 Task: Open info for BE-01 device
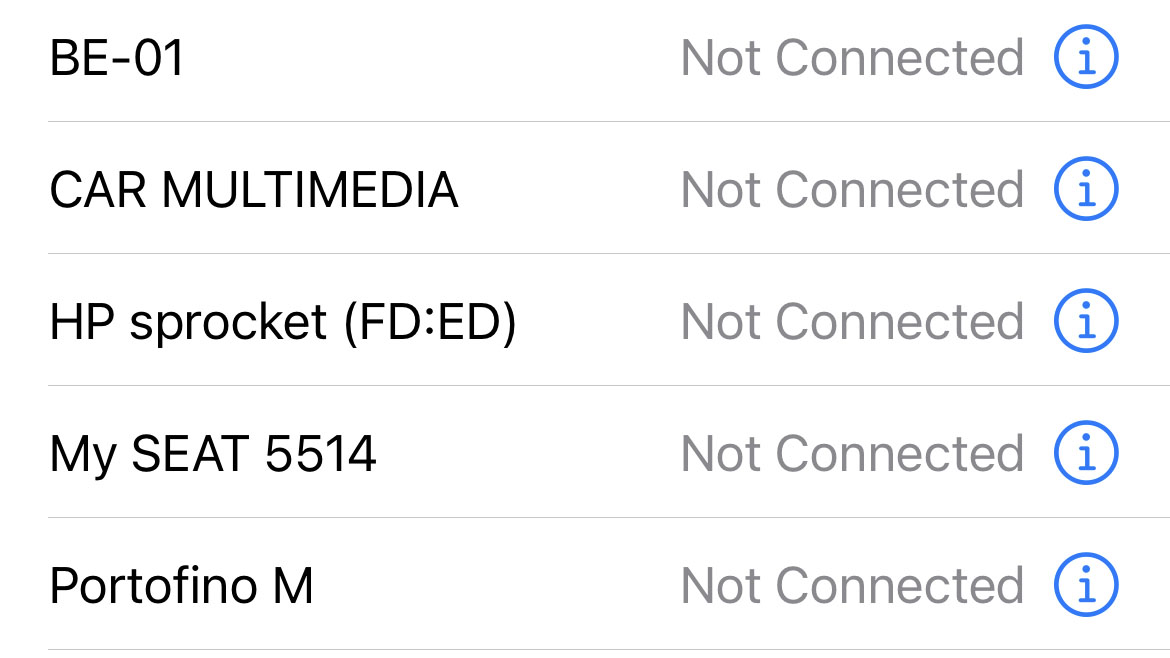(x=1086, y=58)
